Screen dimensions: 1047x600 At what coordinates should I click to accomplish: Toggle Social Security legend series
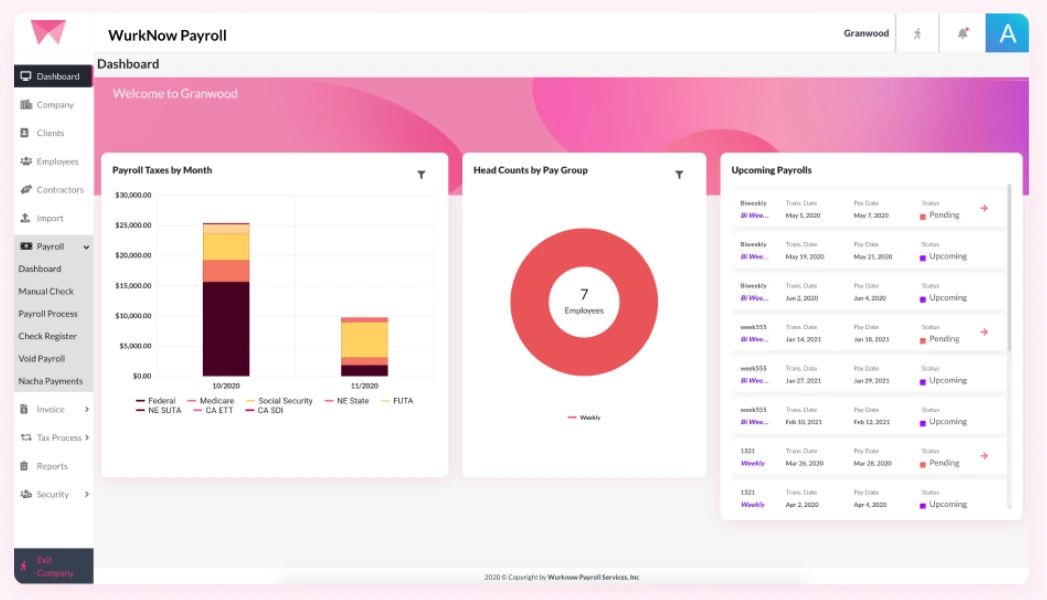[279, 401]
